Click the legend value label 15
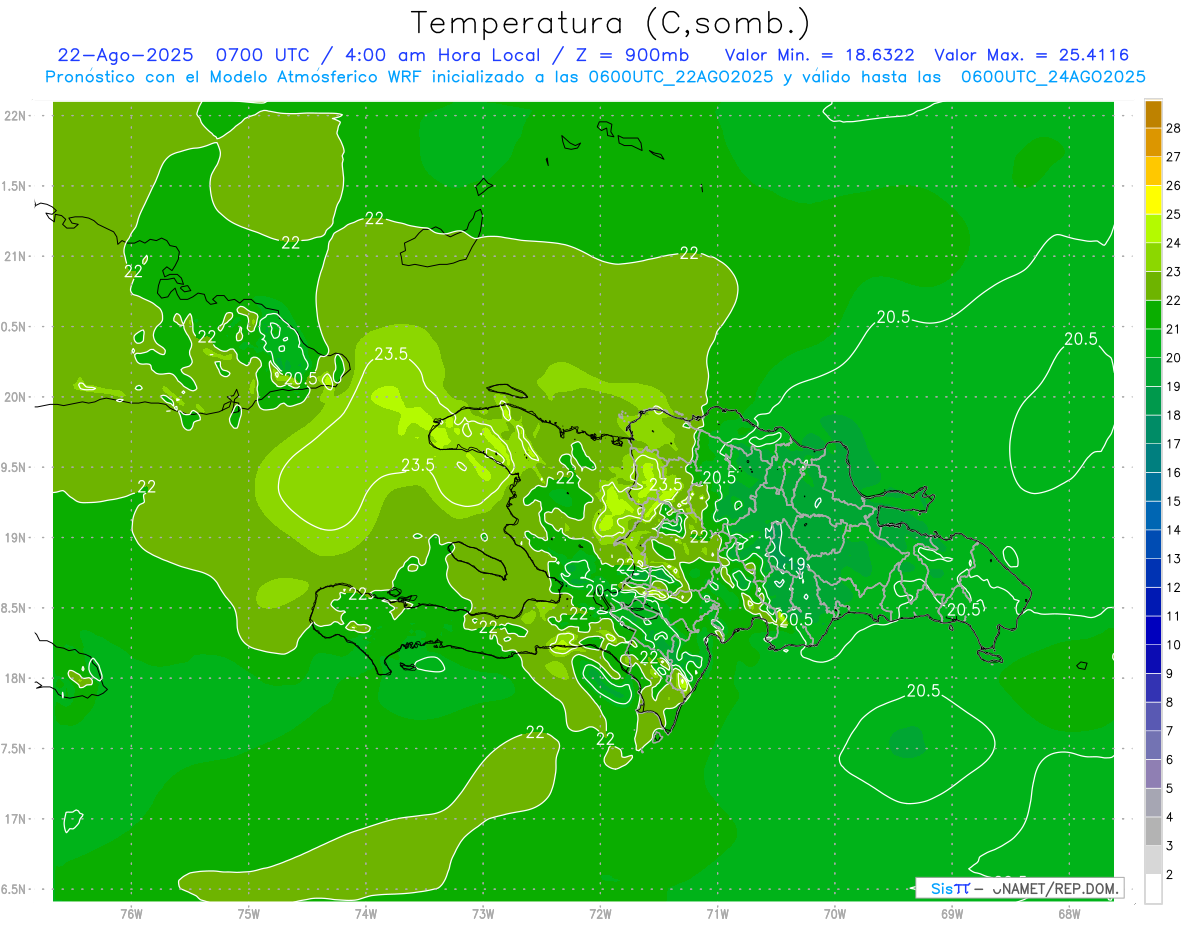This screenshot has height=927, width=1200. point(1173,501)
